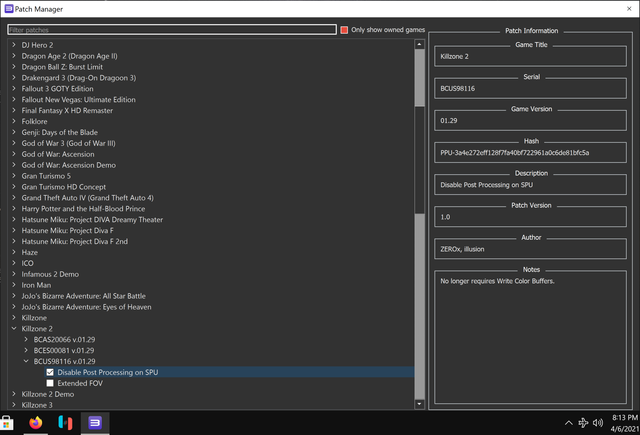Viewport: 640px width, 435px height.
Task: Expand the ICO game node
Action: (14, 263)
